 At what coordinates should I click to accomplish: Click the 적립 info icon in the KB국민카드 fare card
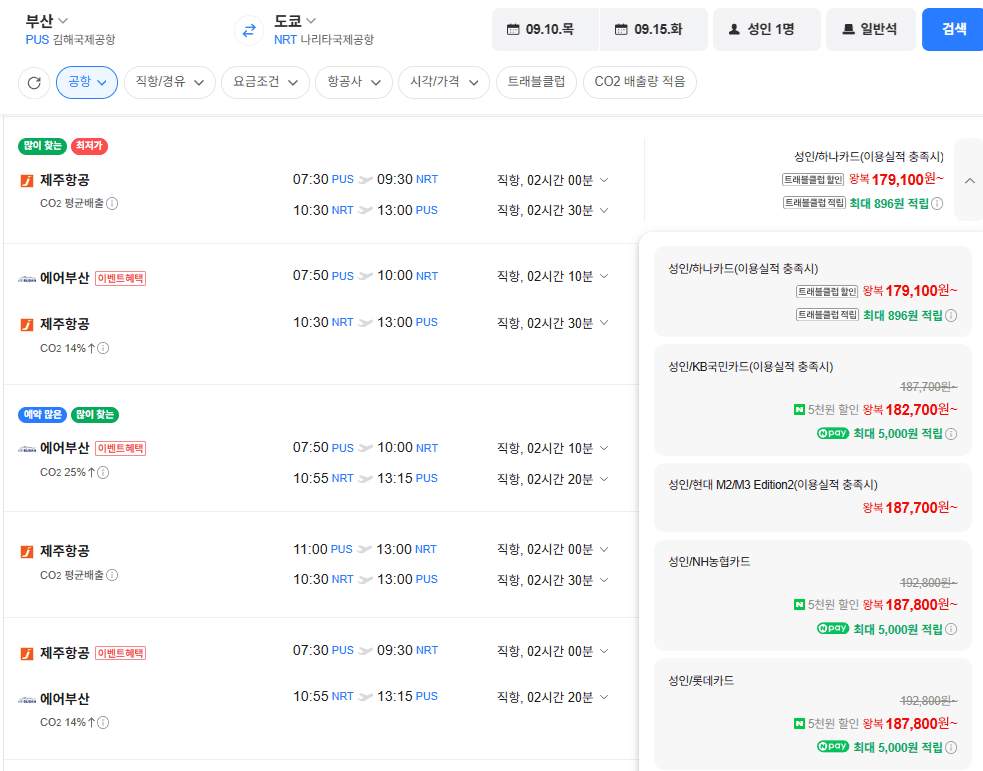click(951, 434)
